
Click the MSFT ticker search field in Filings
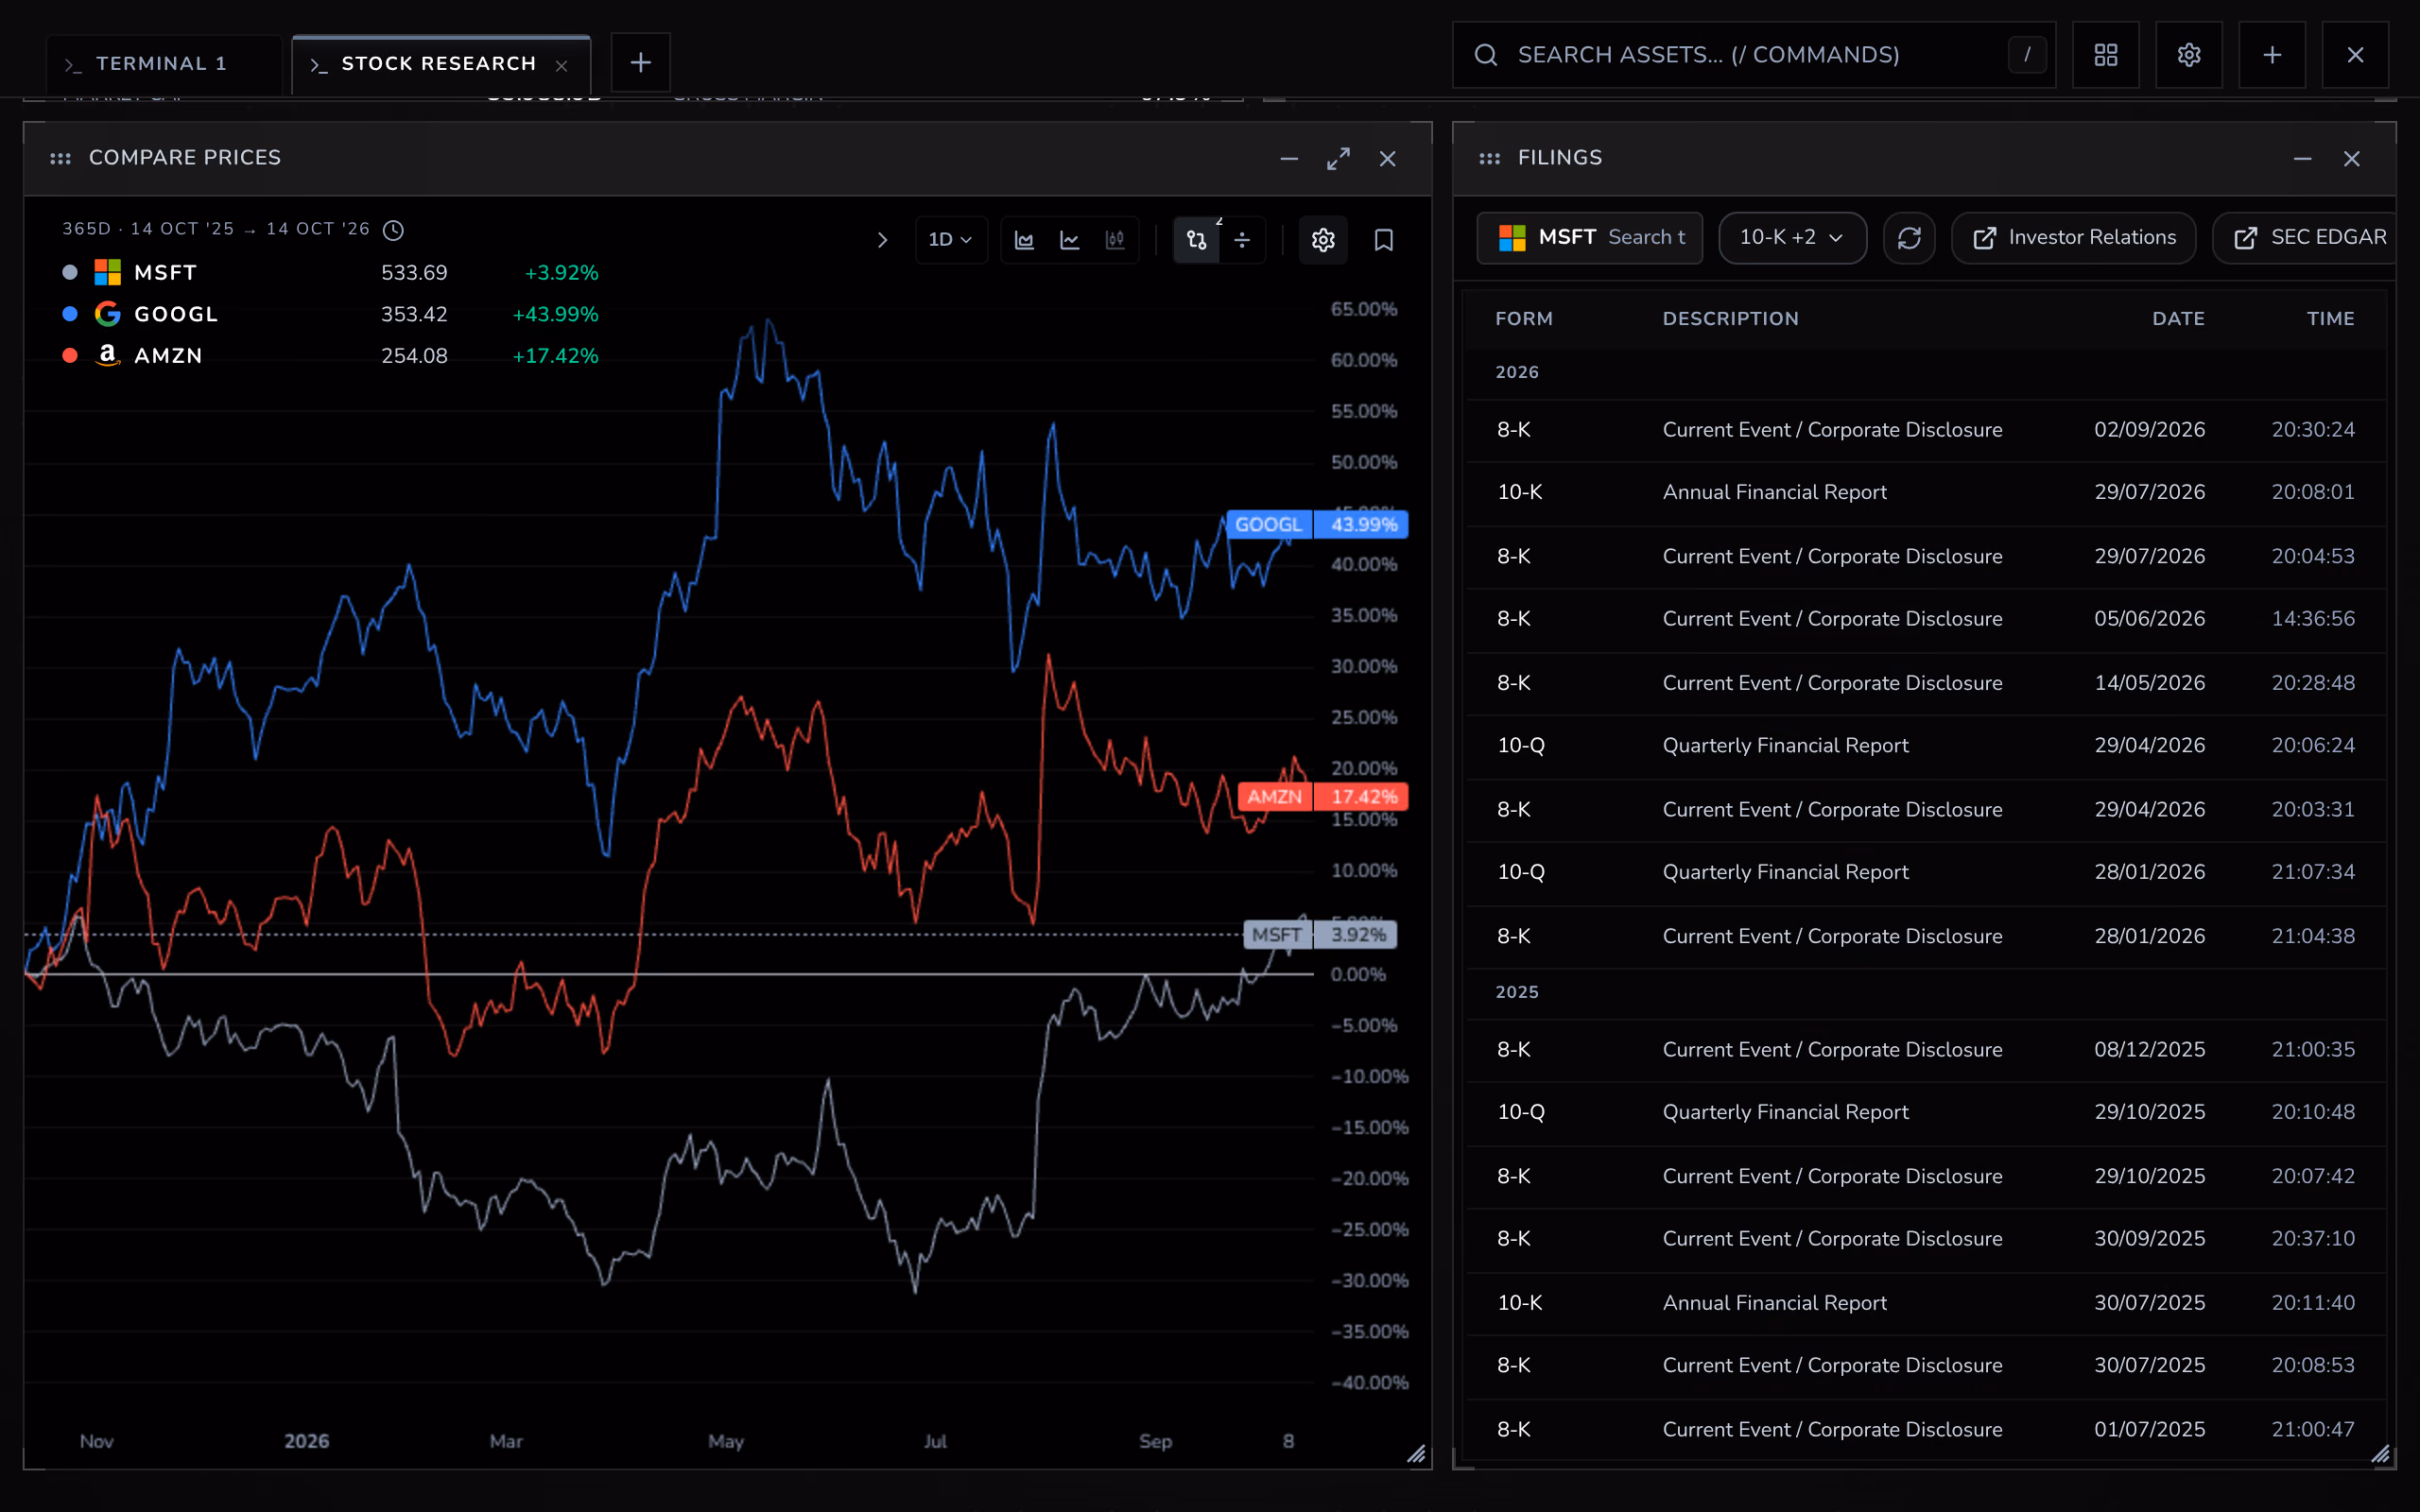1590,238
